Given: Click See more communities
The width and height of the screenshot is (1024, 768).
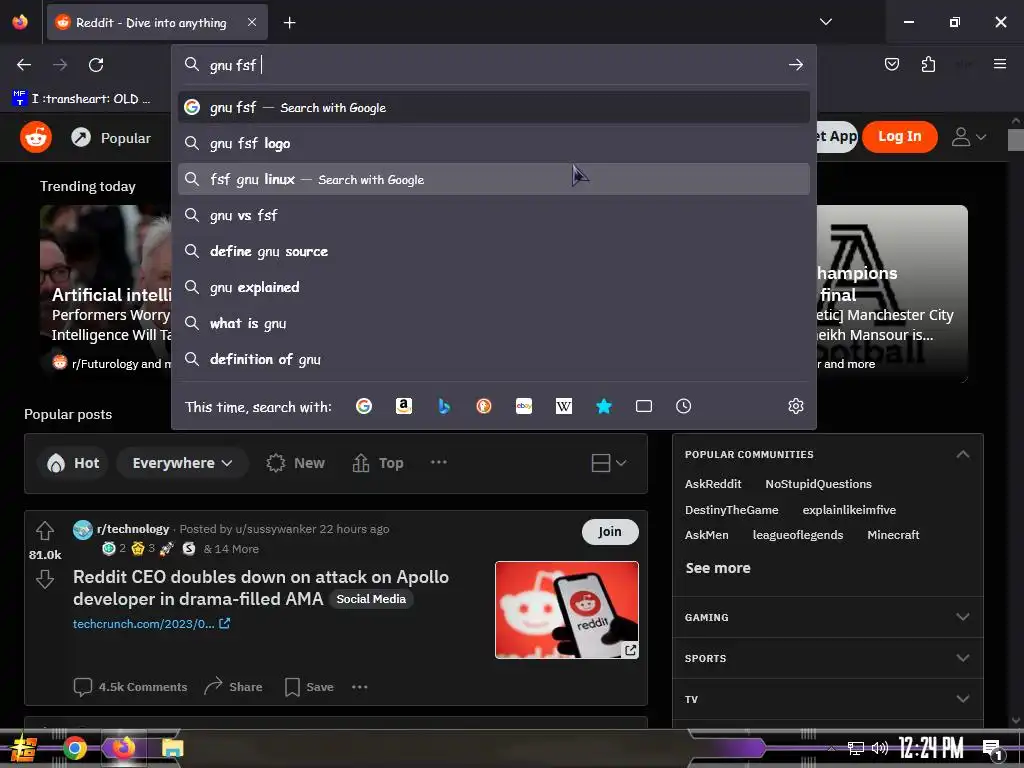Looking at the screenshot, I should click(718, 568).
